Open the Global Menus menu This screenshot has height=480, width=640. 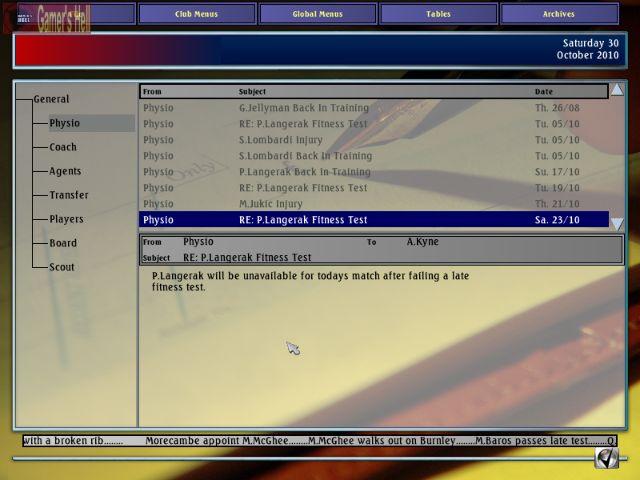[x=317, y=14]
